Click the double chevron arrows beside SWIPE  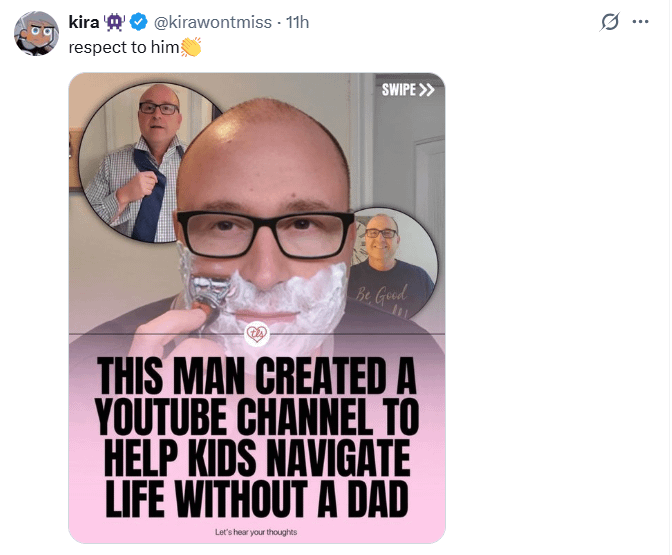coord(427,90)
